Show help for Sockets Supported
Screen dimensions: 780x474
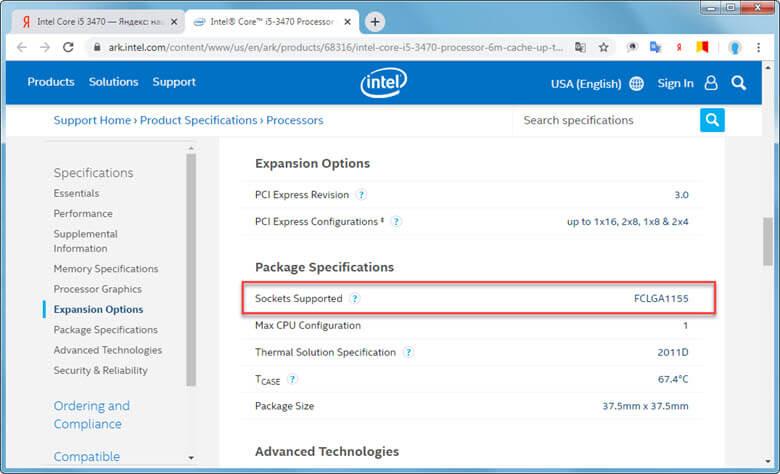[x=355, y=298]
